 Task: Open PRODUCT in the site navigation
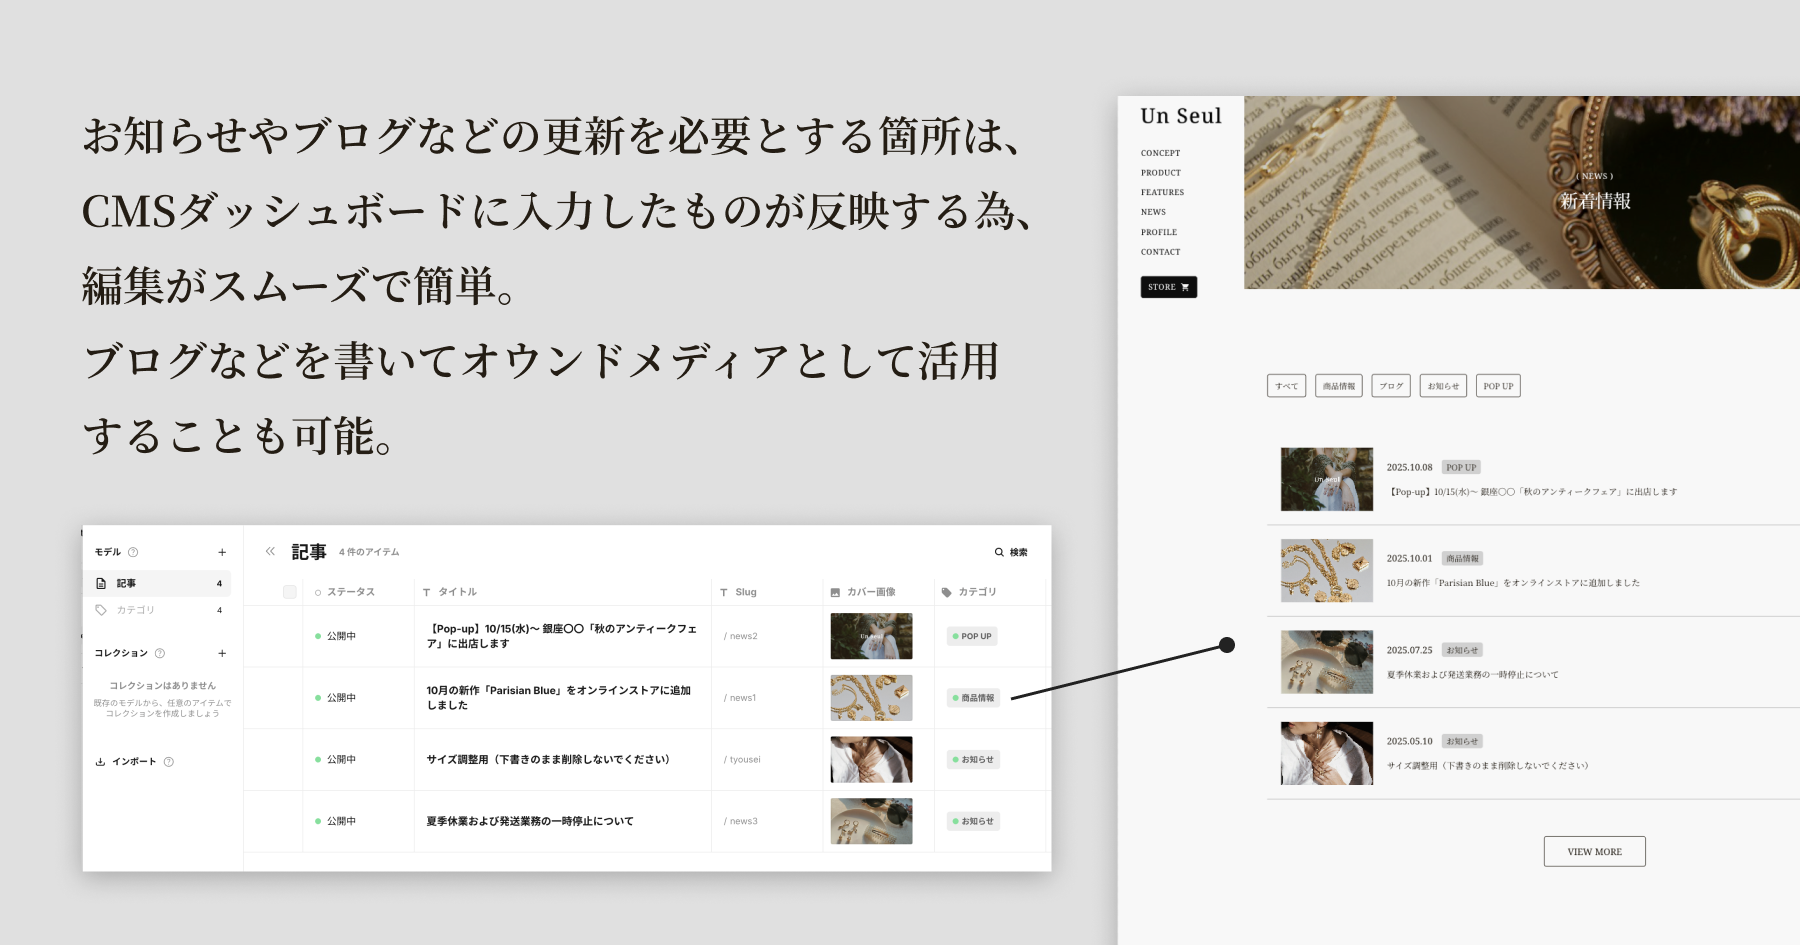1161,173
